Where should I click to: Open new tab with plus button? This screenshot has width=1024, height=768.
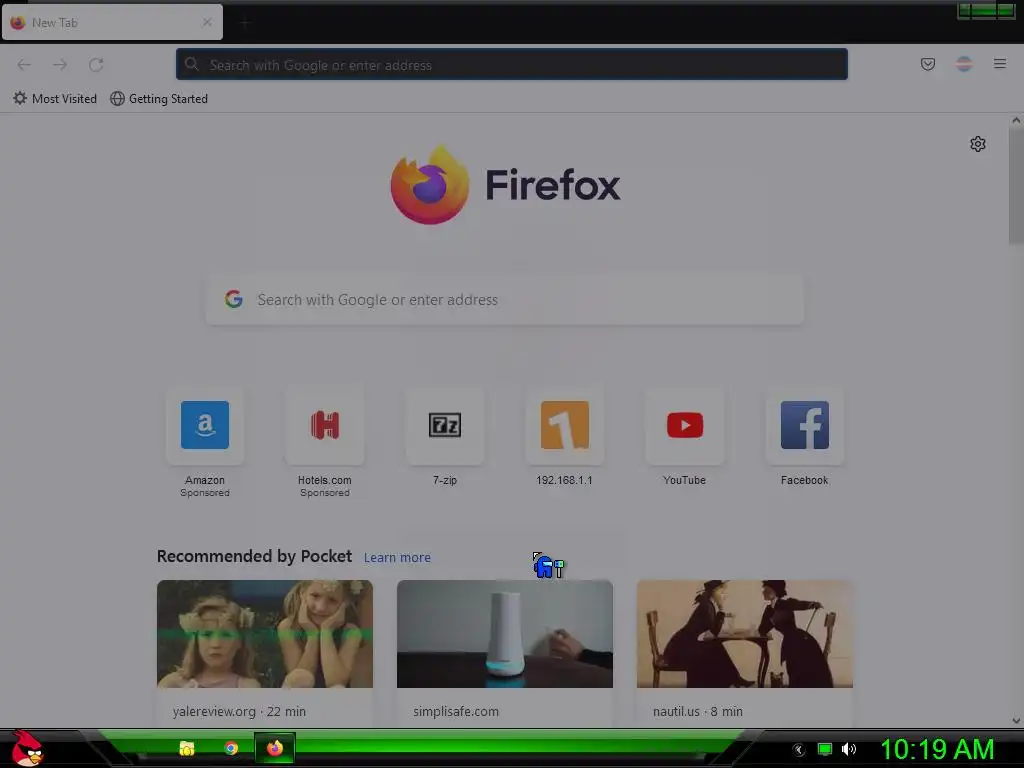coord(245,23)
